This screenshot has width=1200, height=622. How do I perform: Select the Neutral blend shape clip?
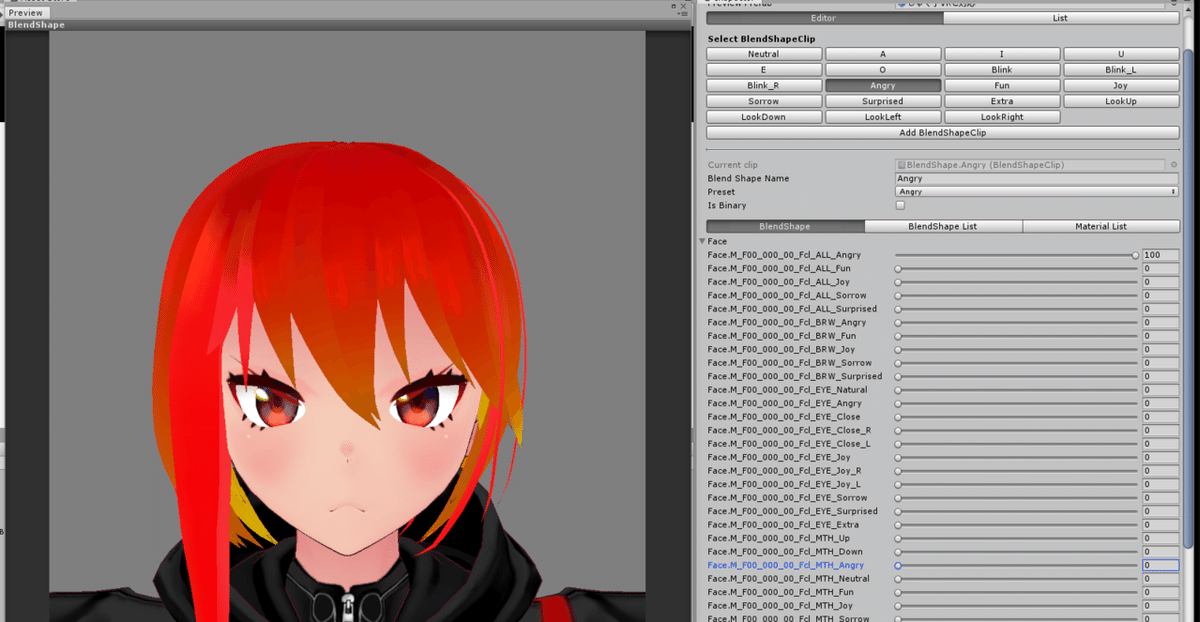(764, 54)
